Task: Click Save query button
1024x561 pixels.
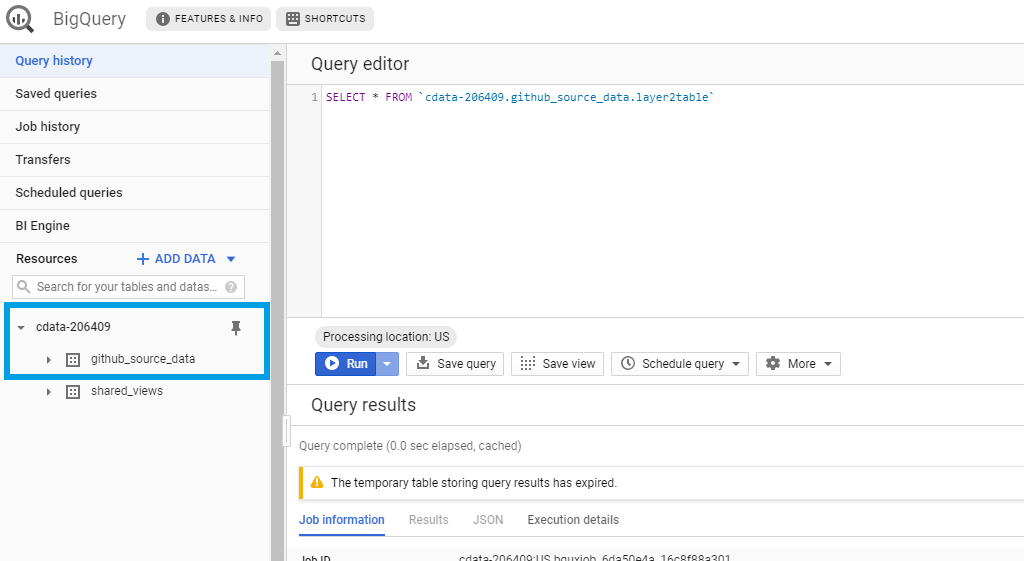Action: tap(455, 364)
